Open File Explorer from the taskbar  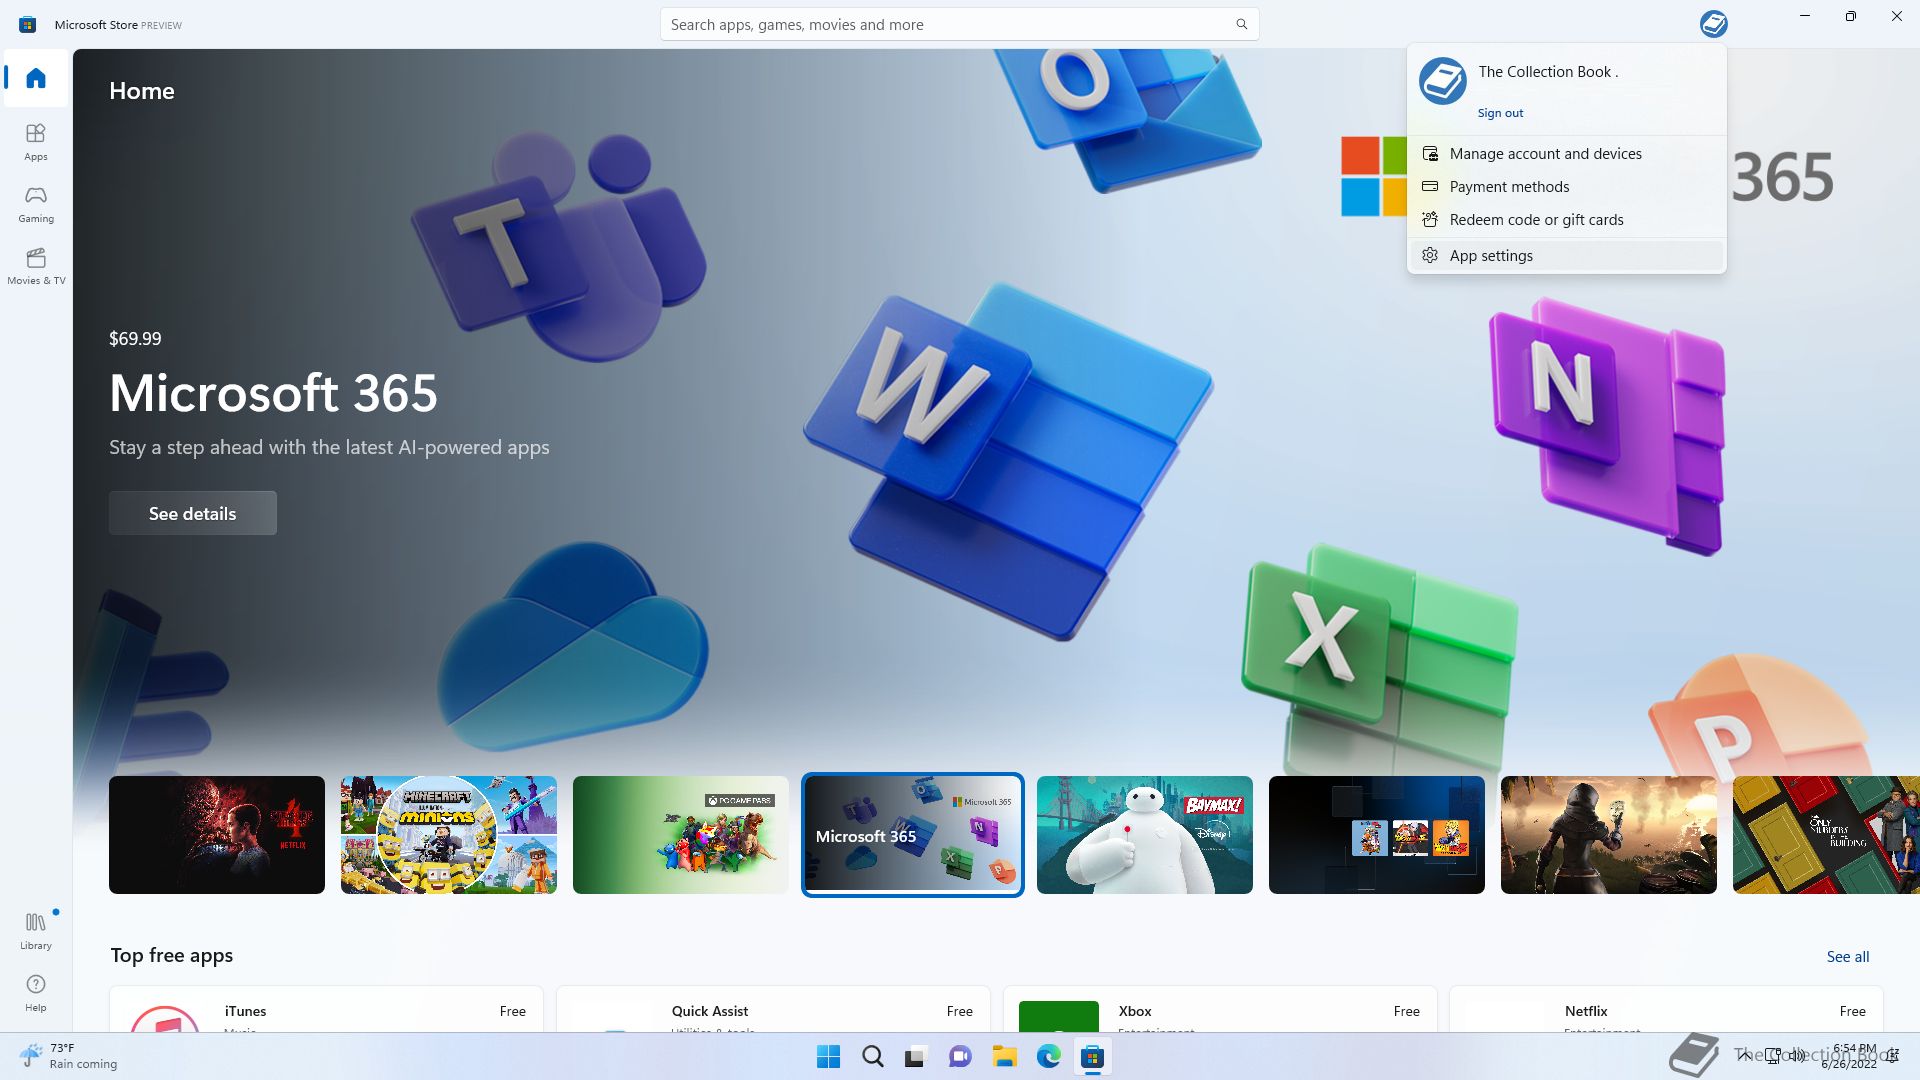(1004, 1057)
